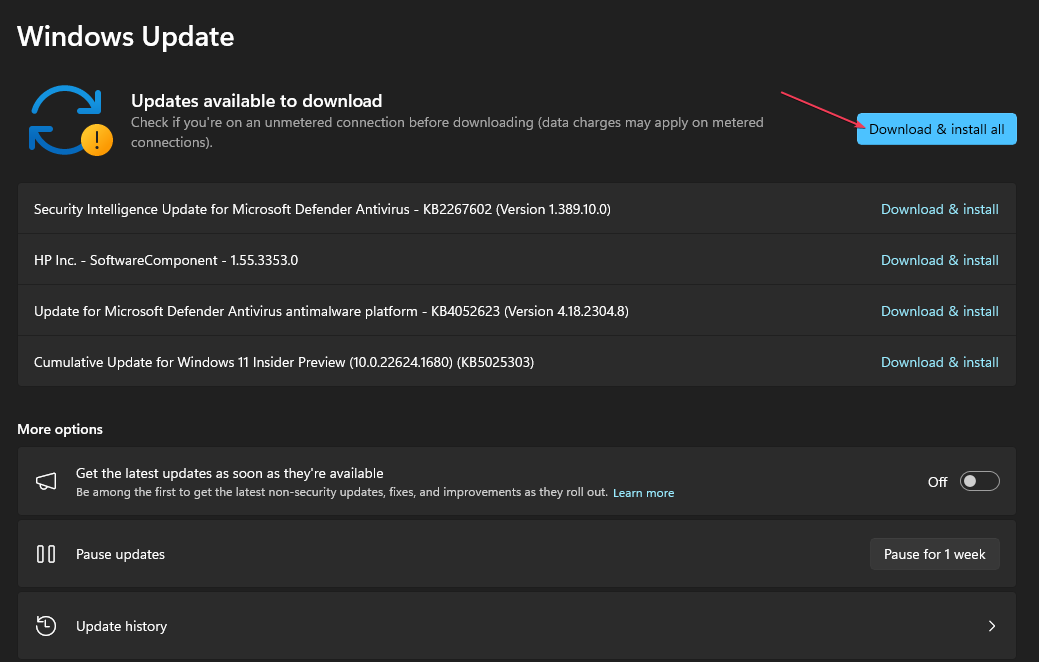The image size is (1039, 662).
Task: Click the Pause for 1 week button
Action: tap(934, 554)
